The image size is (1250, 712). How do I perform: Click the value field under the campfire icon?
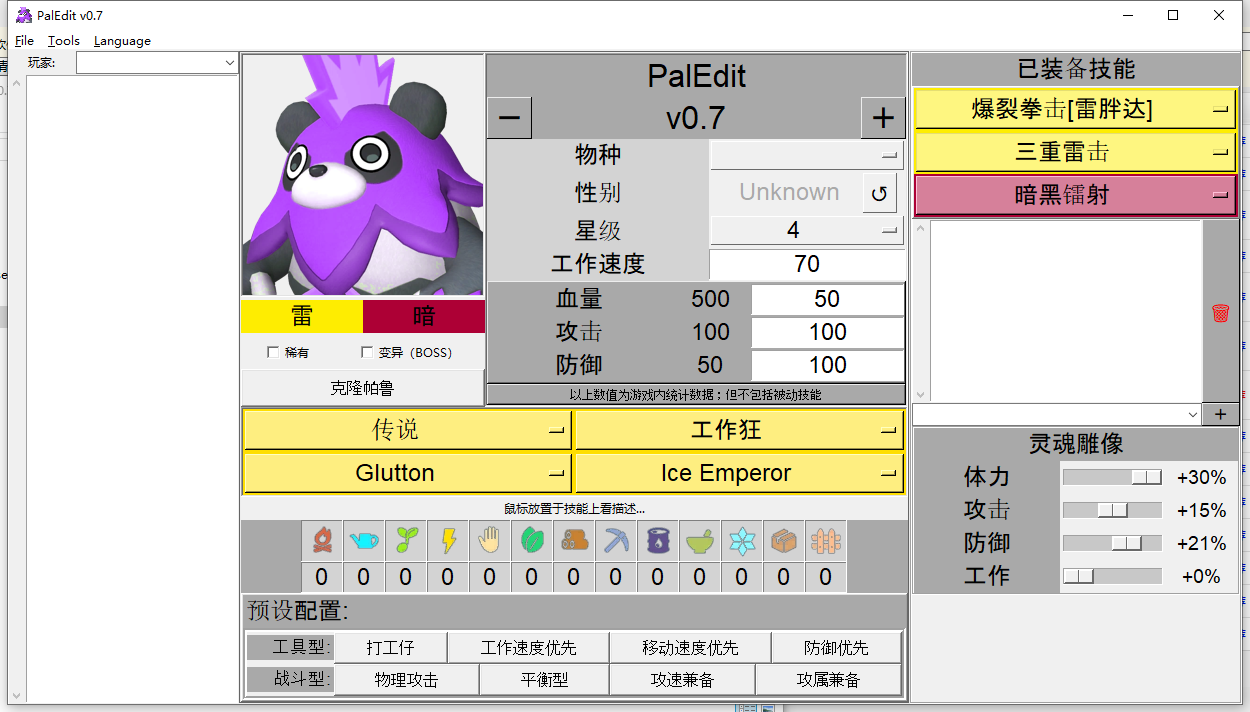[x=322, y=577]
